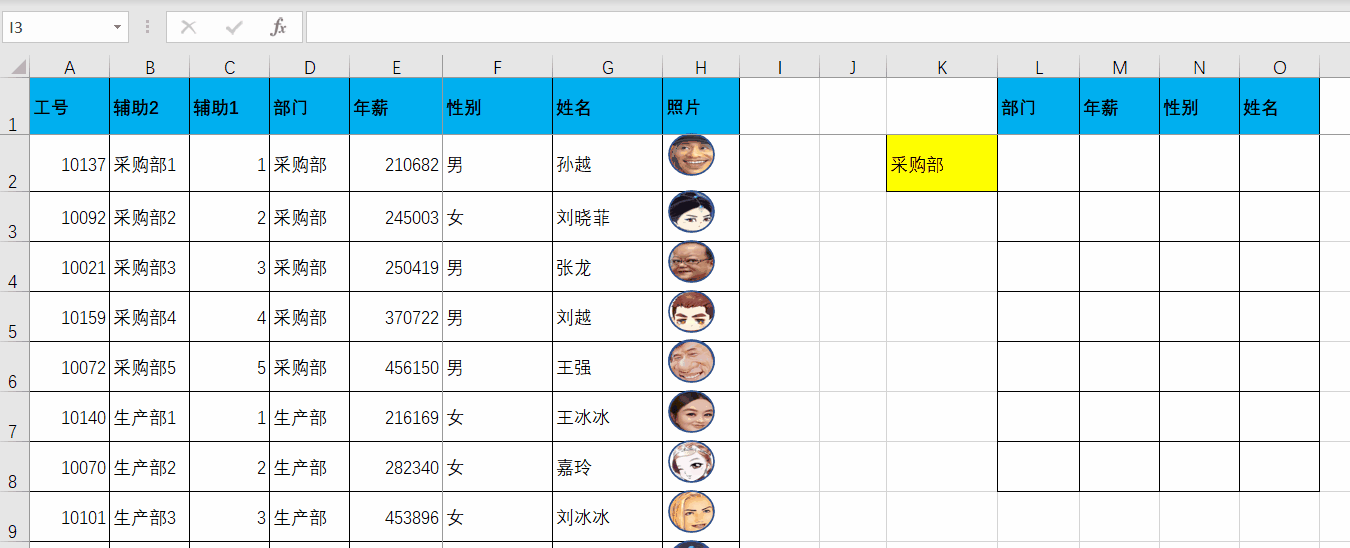This screenshot has height=548, width=1350.
Task: Select column D header
Action: pos(309,67)
